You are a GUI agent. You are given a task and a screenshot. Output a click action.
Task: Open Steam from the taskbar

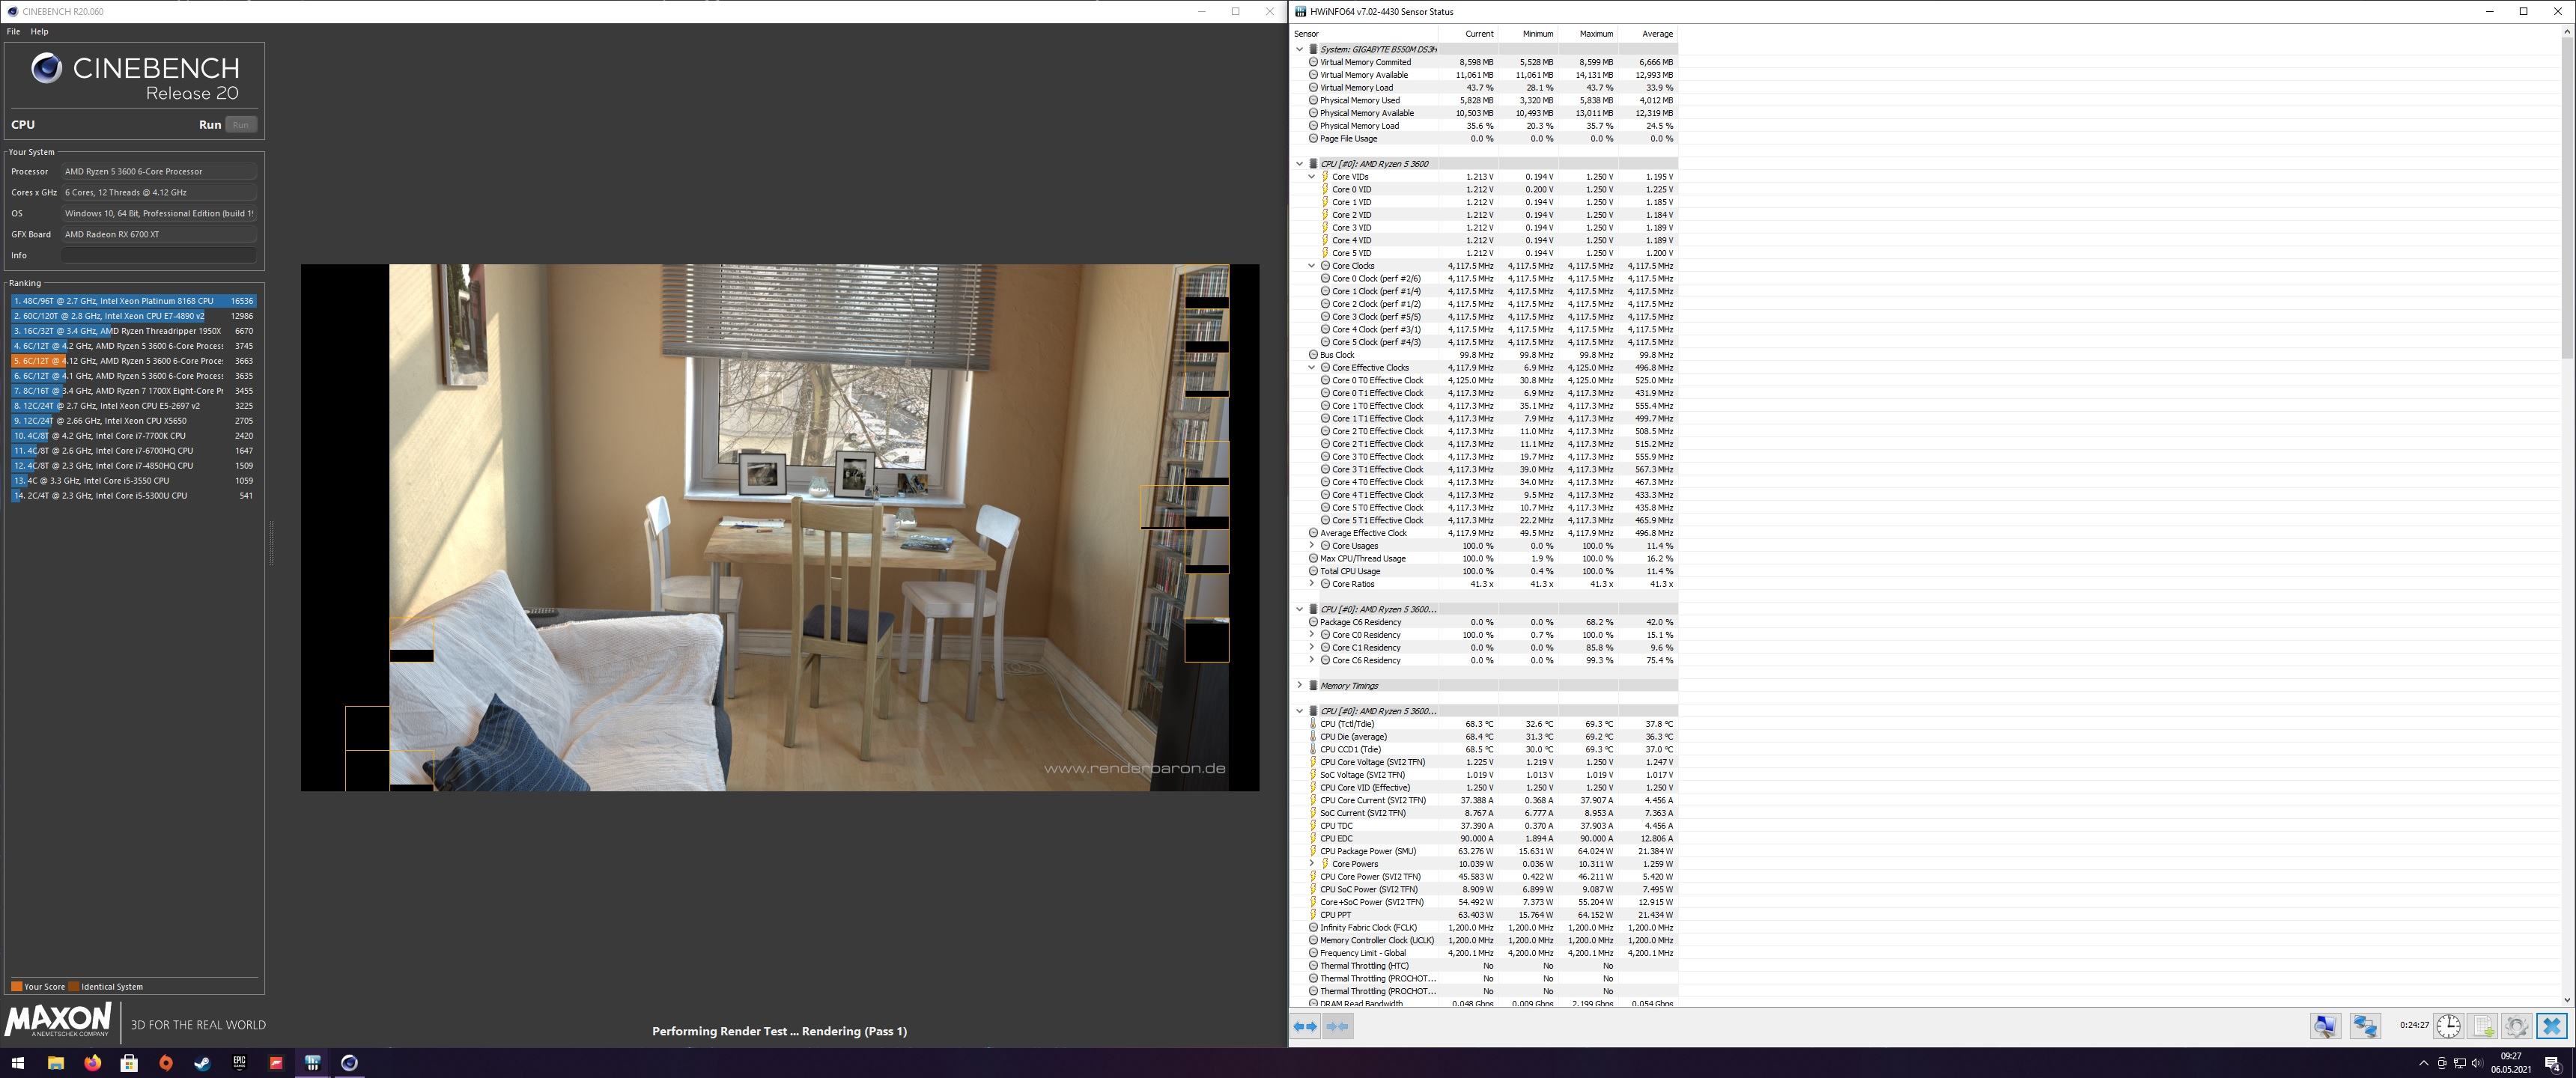pyautogui.click(x=202, y=1063)
